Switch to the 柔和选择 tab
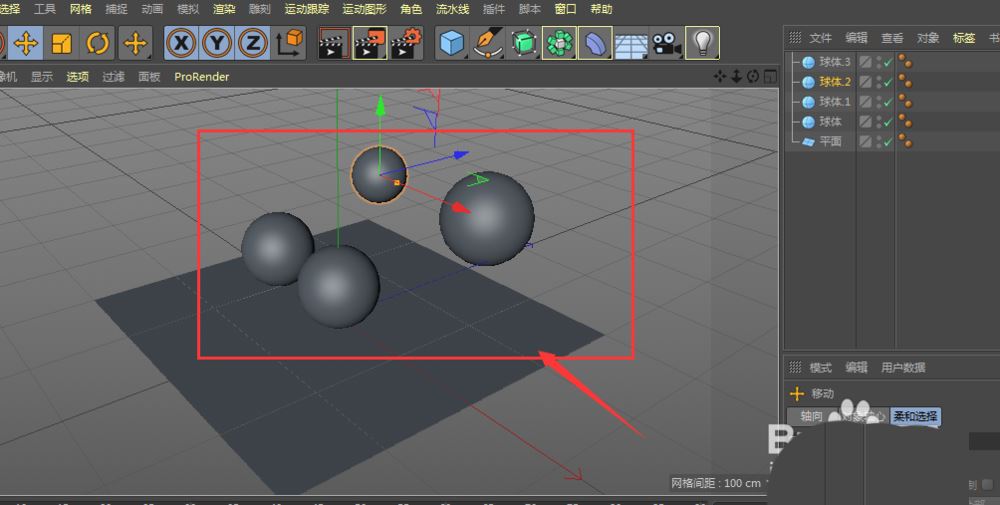Screen dimensions: 1000x505 coord(916,416)
